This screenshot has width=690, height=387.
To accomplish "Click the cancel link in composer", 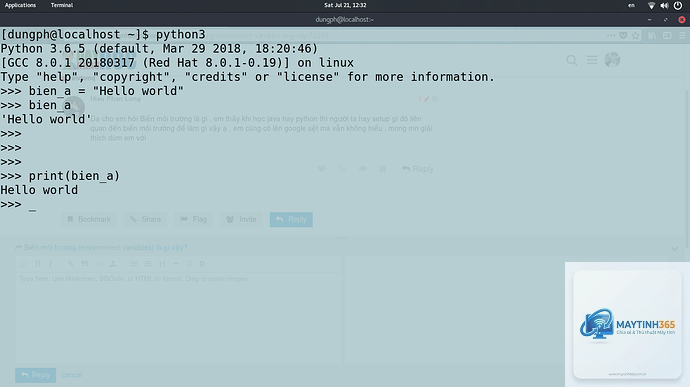I will pos(72,375).
